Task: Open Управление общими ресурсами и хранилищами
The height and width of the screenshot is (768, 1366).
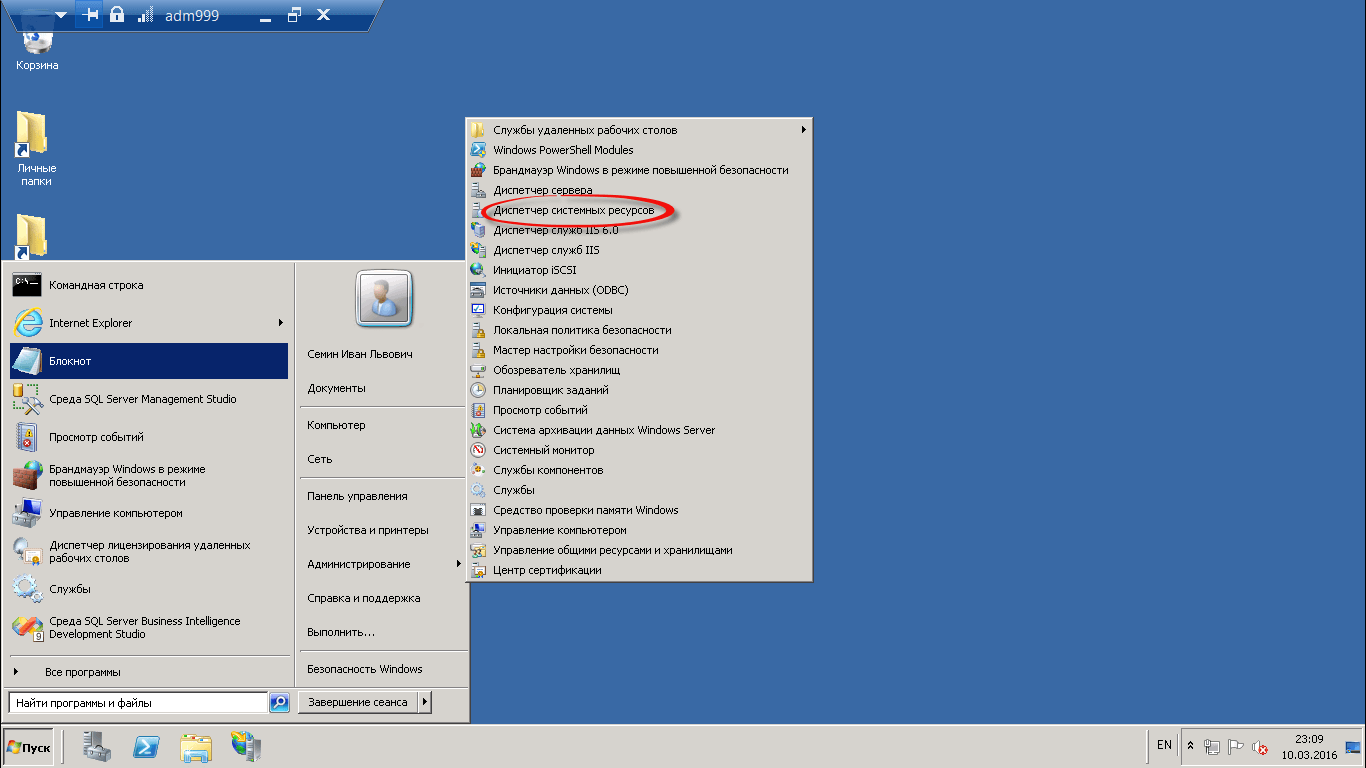Action: 639,550
